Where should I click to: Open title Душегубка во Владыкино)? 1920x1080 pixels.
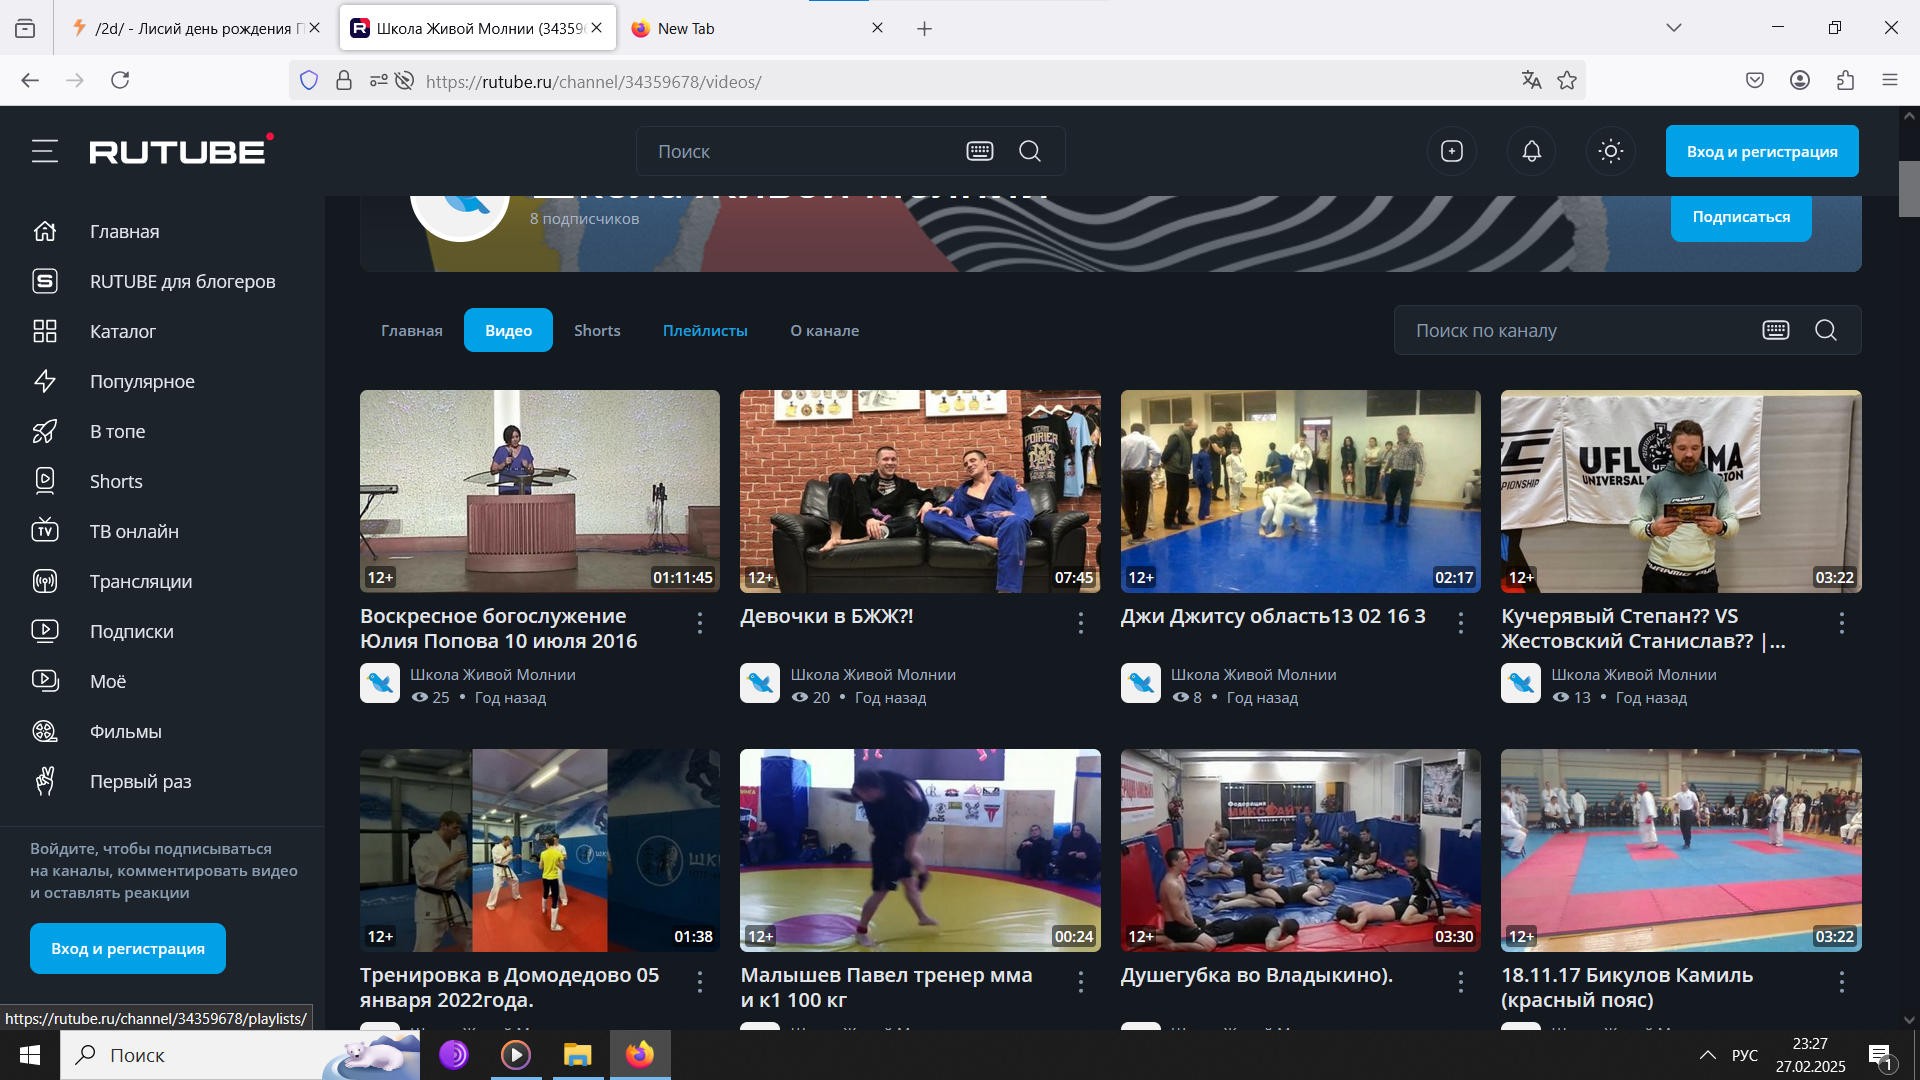click(1256, 975)
